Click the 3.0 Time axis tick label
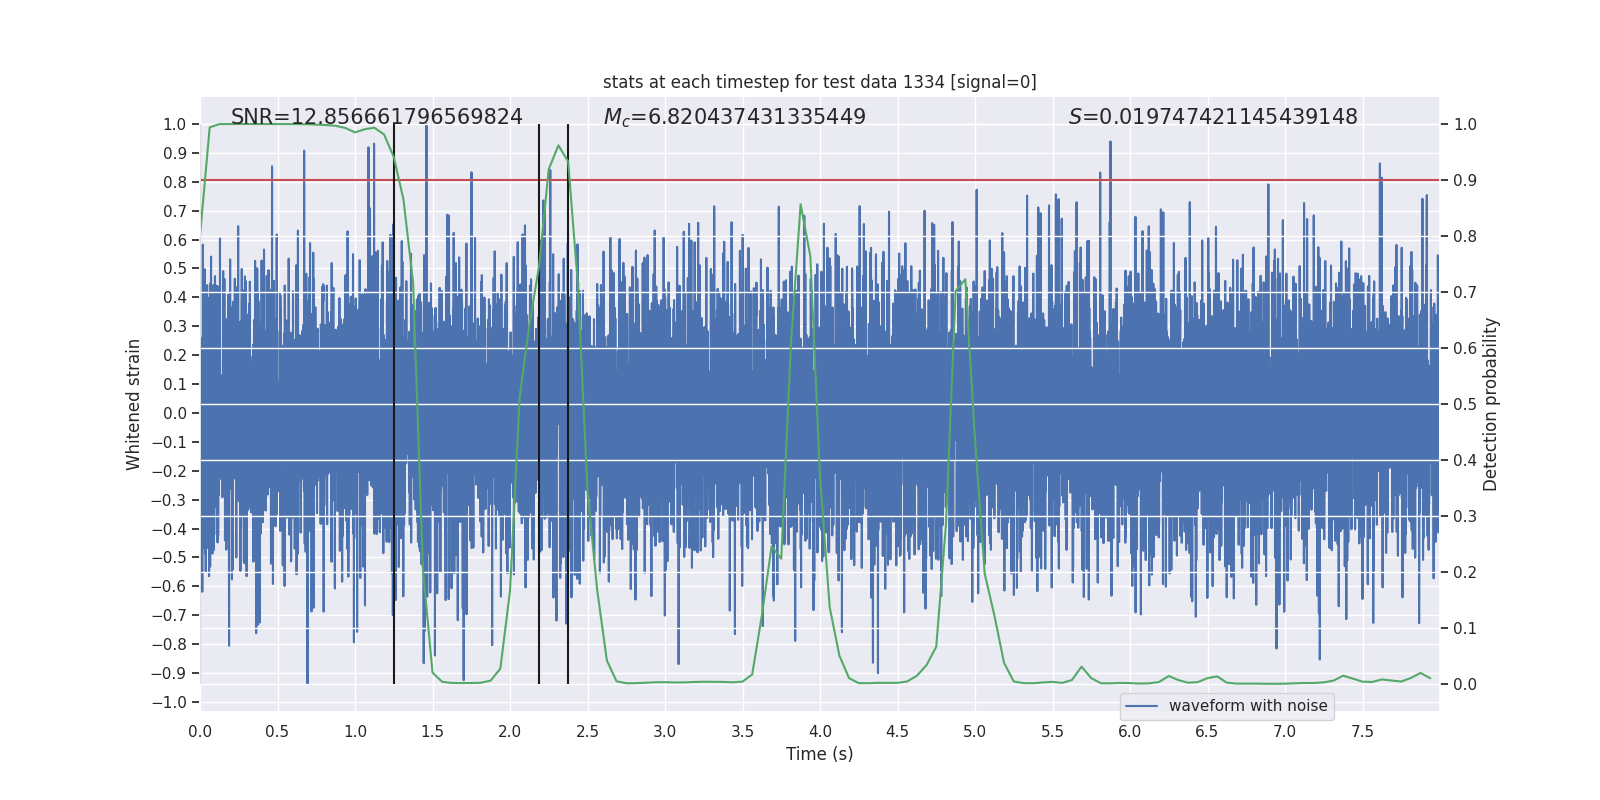The image size is (1600, 800). [665, 731]
